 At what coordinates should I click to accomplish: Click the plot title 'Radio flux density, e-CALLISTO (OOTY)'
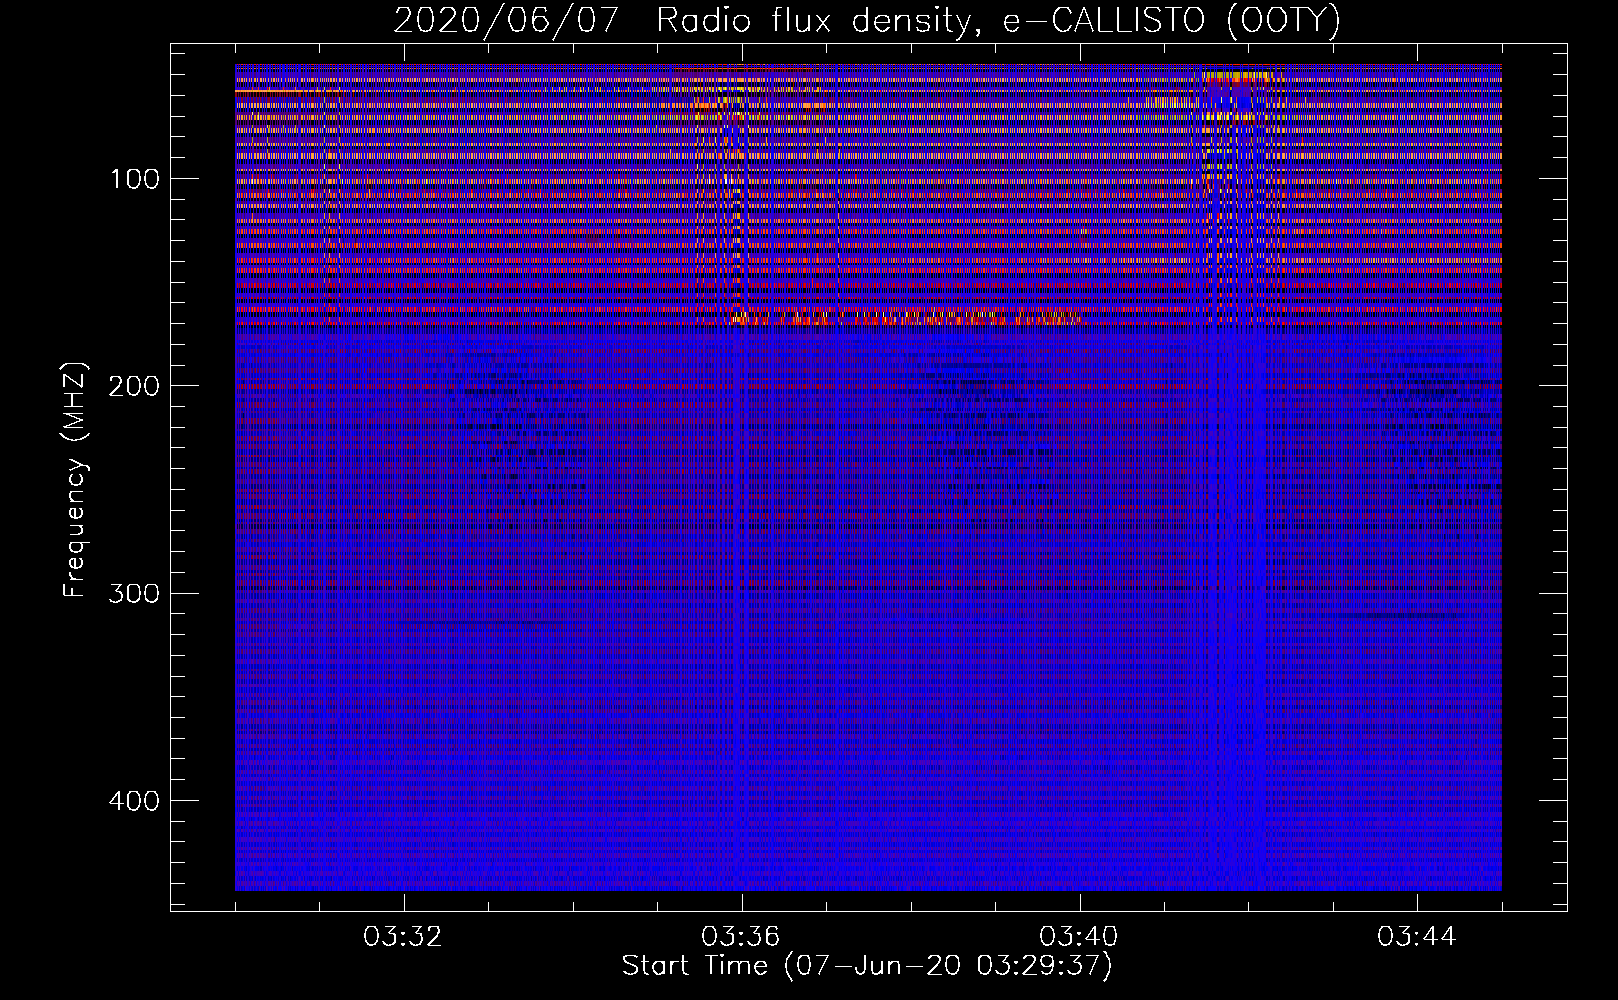point(999,20)
